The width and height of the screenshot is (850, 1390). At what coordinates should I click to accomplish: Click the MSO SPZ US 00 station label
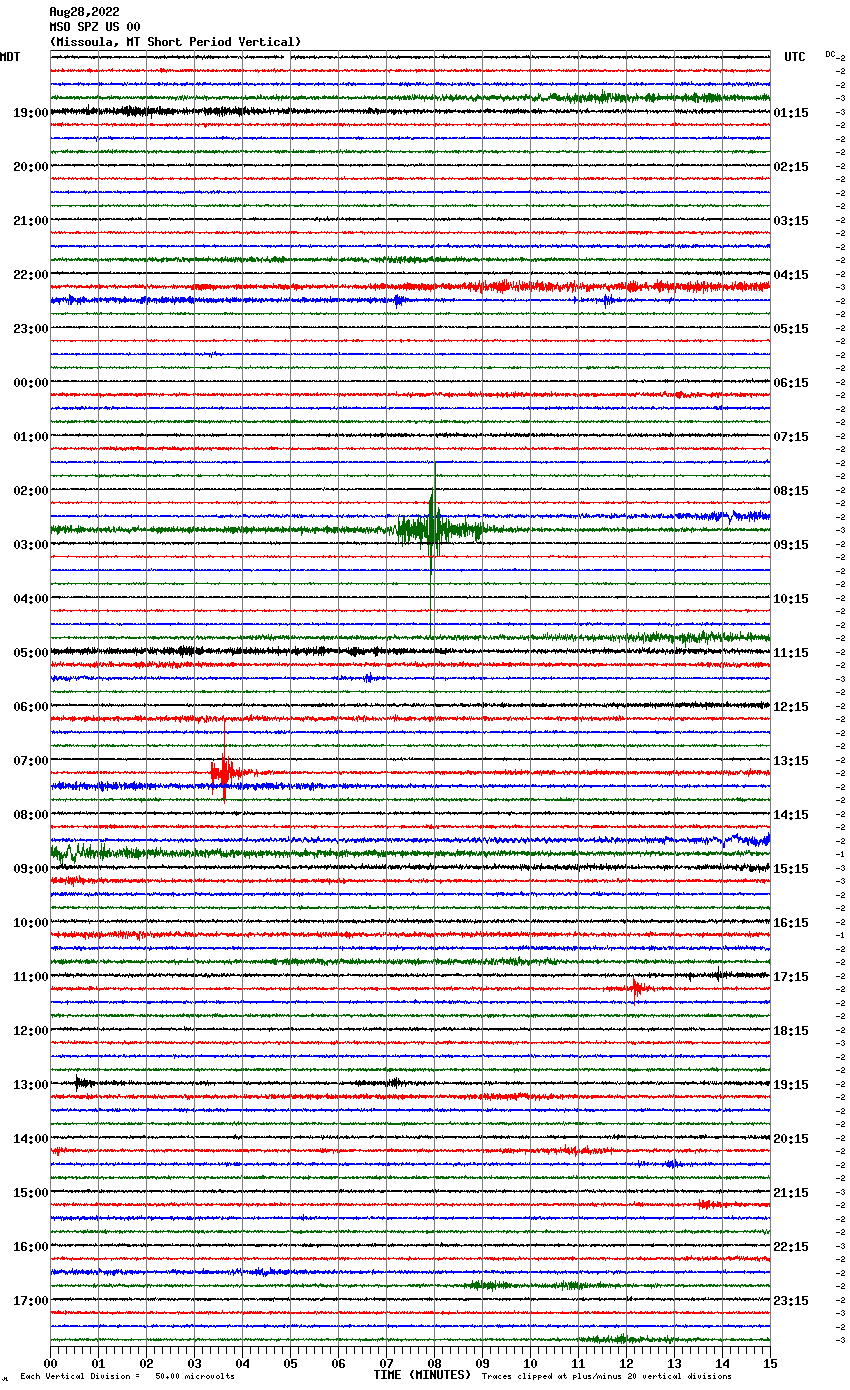pos(95,27)
